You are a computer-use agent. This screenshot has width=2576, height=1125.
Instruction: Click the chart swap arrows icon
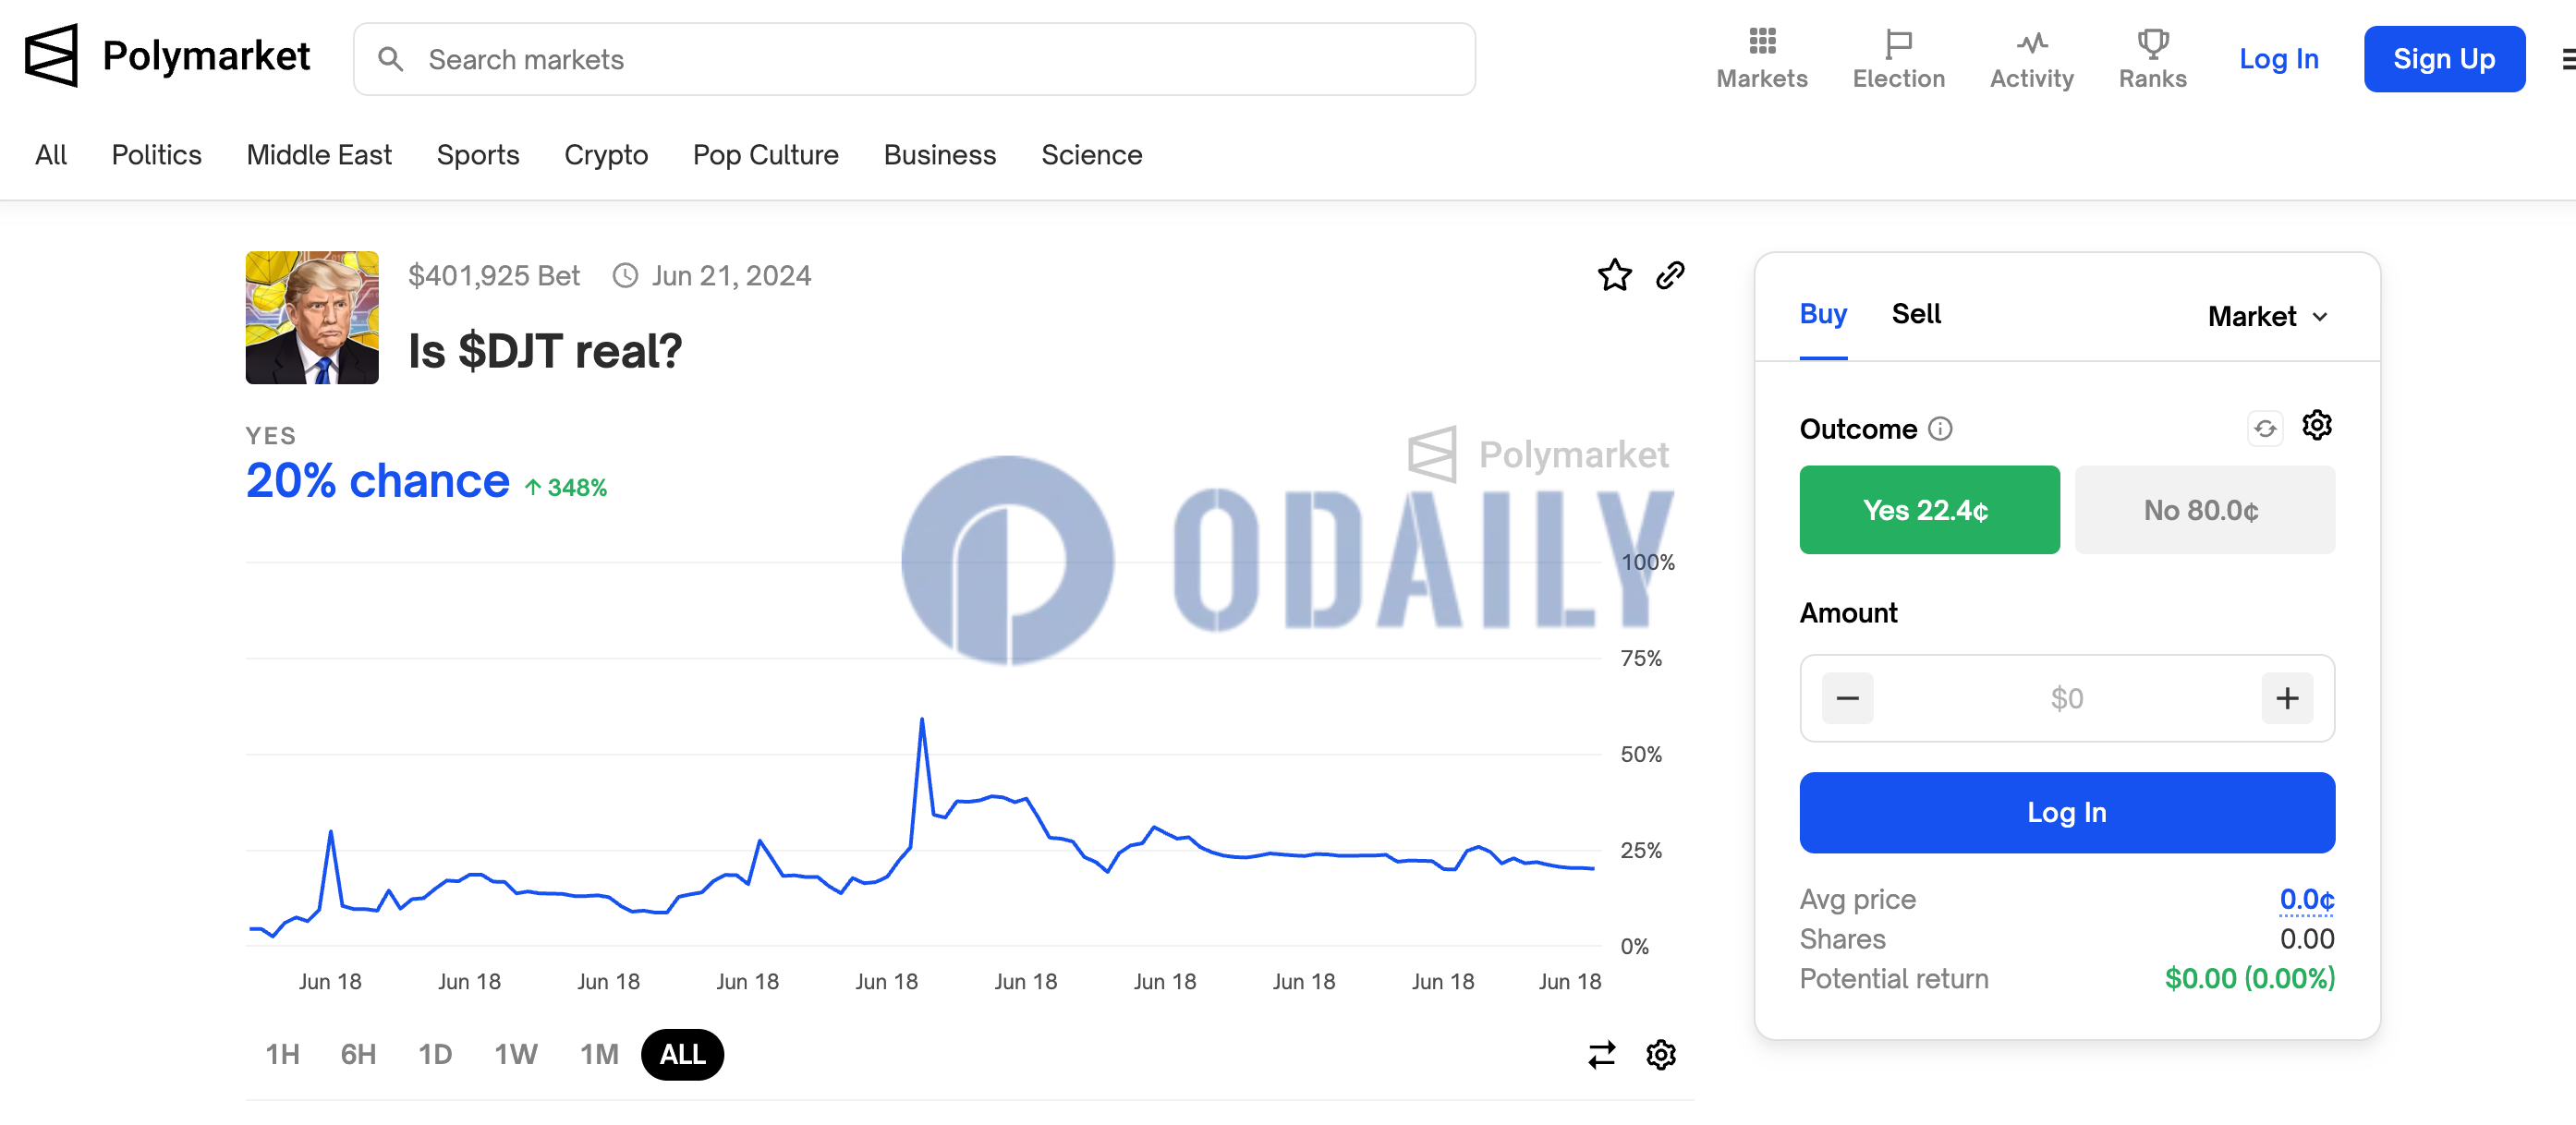tap(1601, 1054)
